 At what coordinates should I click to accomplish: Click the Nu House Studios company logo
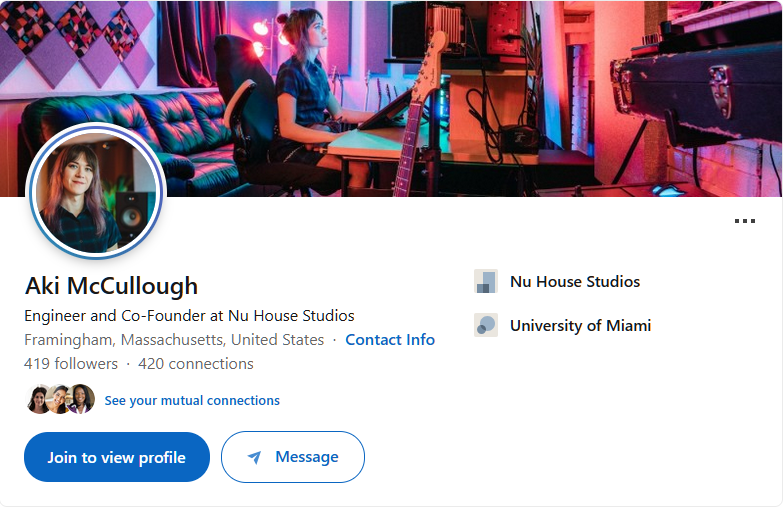(x=486, y=282)
